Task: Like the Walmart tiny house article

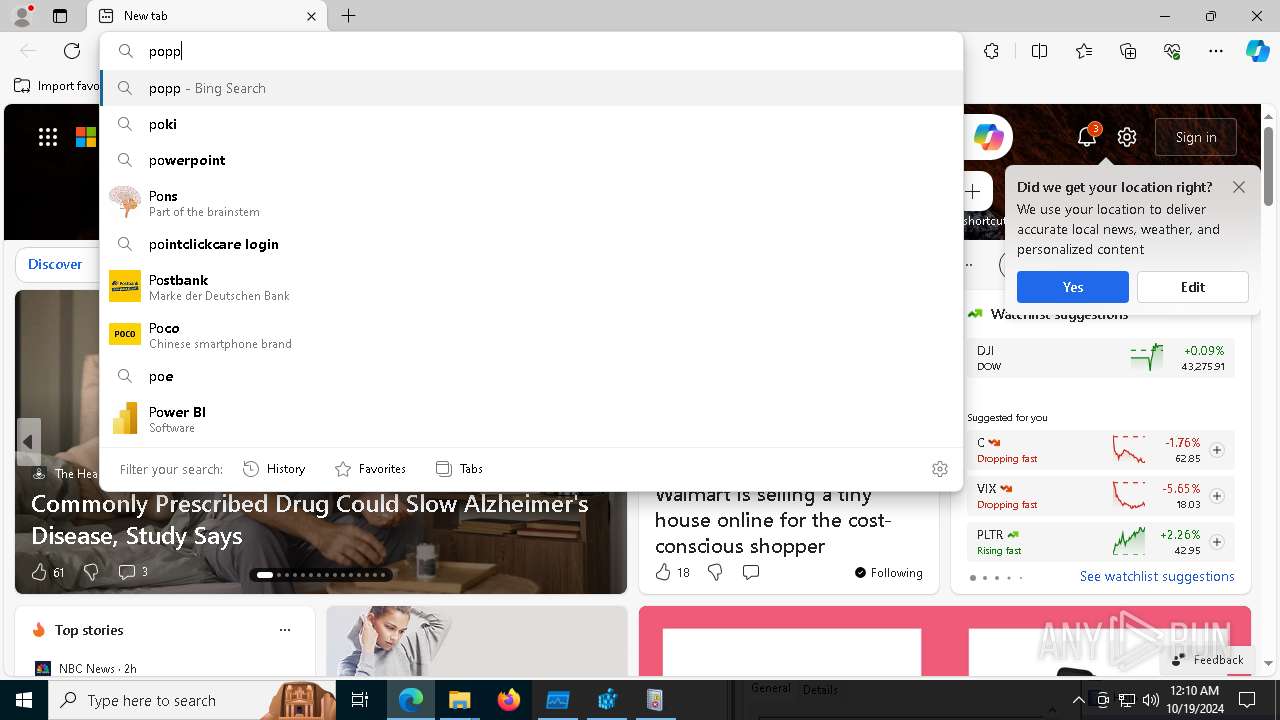Action: (672, 572)
